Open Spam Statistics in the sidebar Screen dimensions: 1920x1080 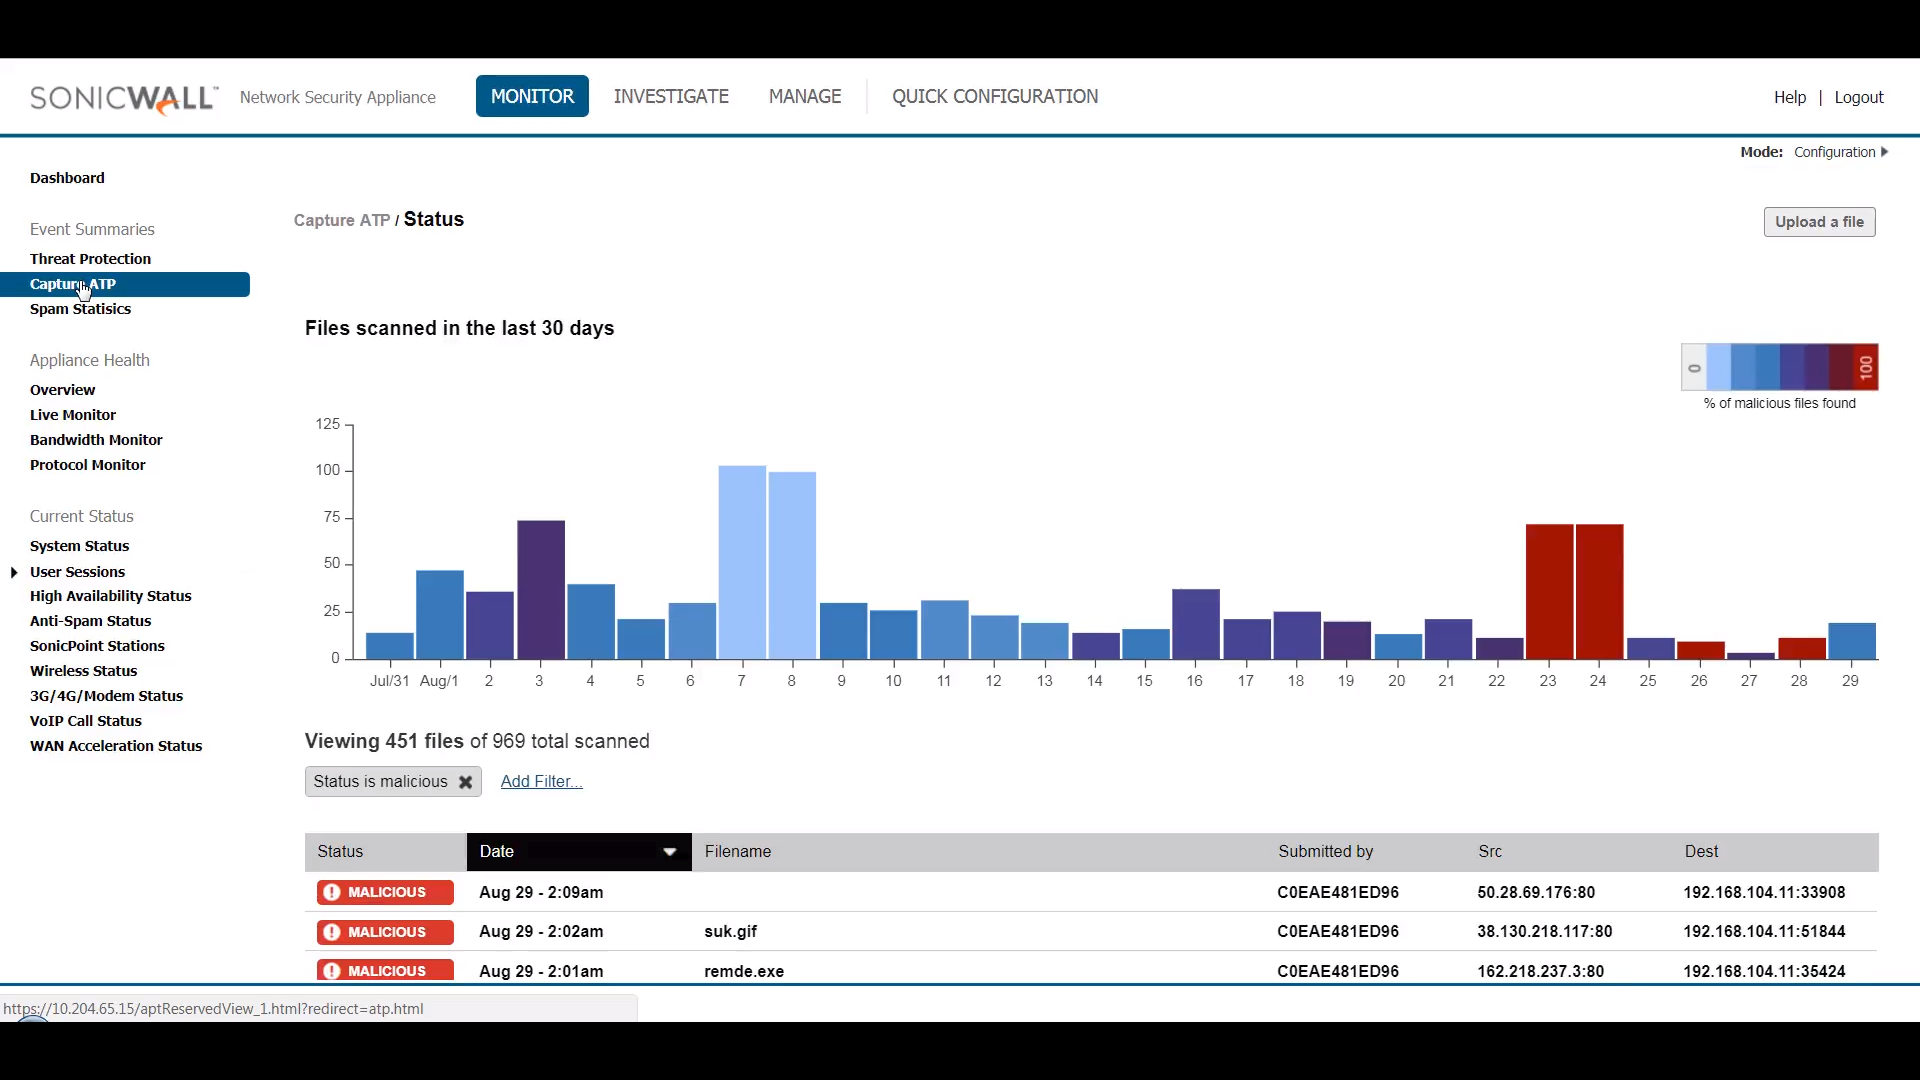tap(80, 309)
